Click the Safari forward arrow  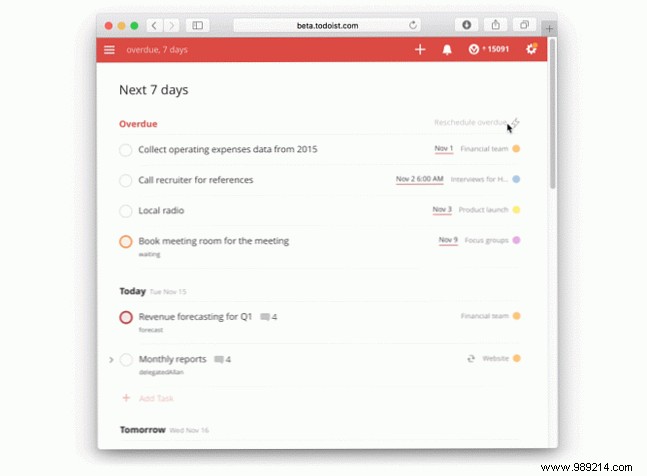click(x=172, y=26)
